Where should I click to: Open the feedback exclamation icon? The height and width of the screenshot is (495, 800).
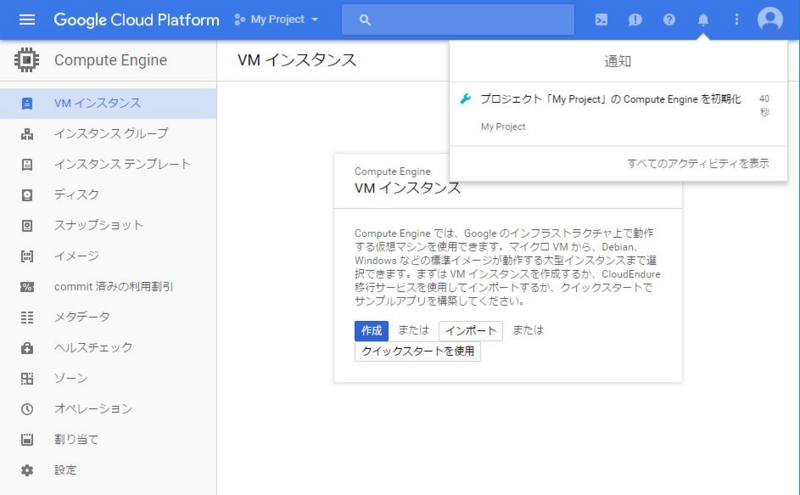[x=635, y=20]
